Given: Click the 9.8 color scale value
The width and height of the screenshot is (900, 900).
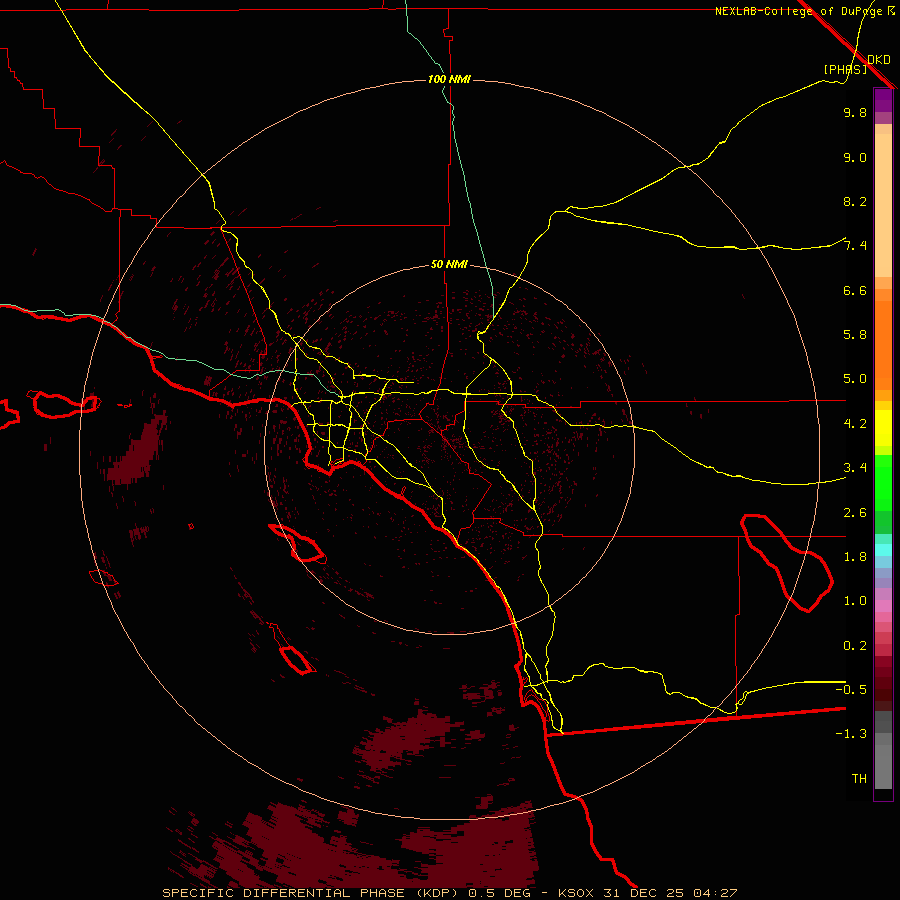Looking at the screenshot, I should click(x=855, y=112).
